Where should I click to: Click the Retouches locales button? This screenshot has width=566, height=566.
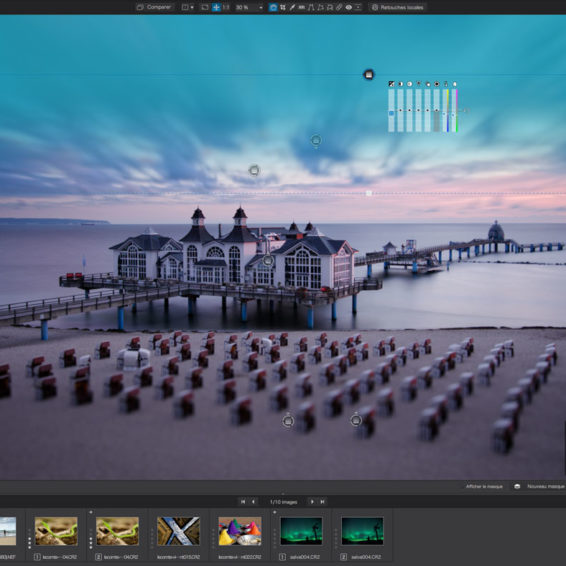click(397, 7)
